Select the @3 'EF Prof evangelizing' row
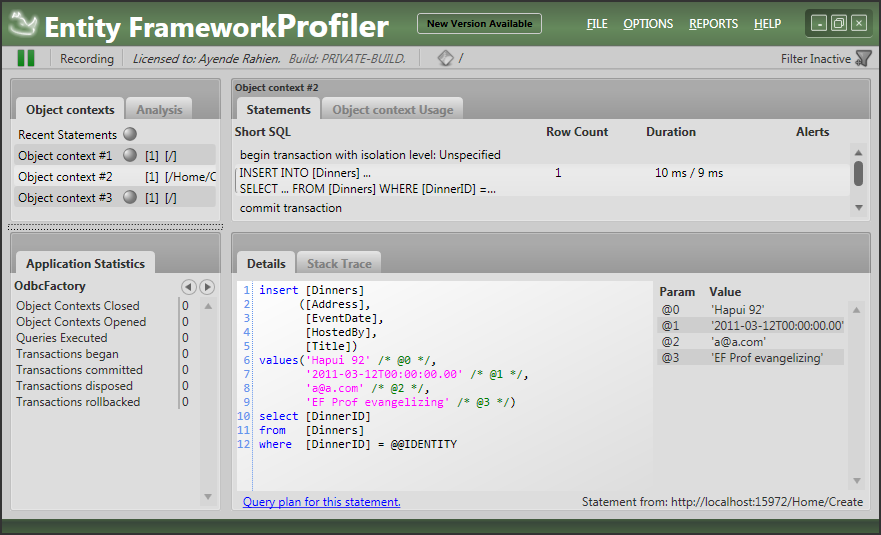Screen dimensions: 881x535 tap(751, 357)
